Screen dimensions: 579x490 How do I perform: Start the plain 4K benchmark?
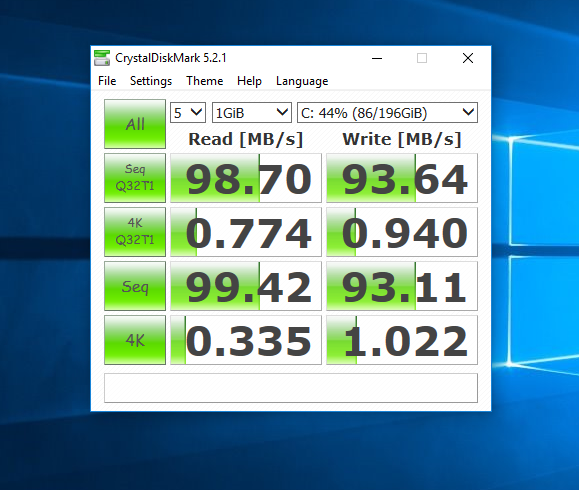135,340
